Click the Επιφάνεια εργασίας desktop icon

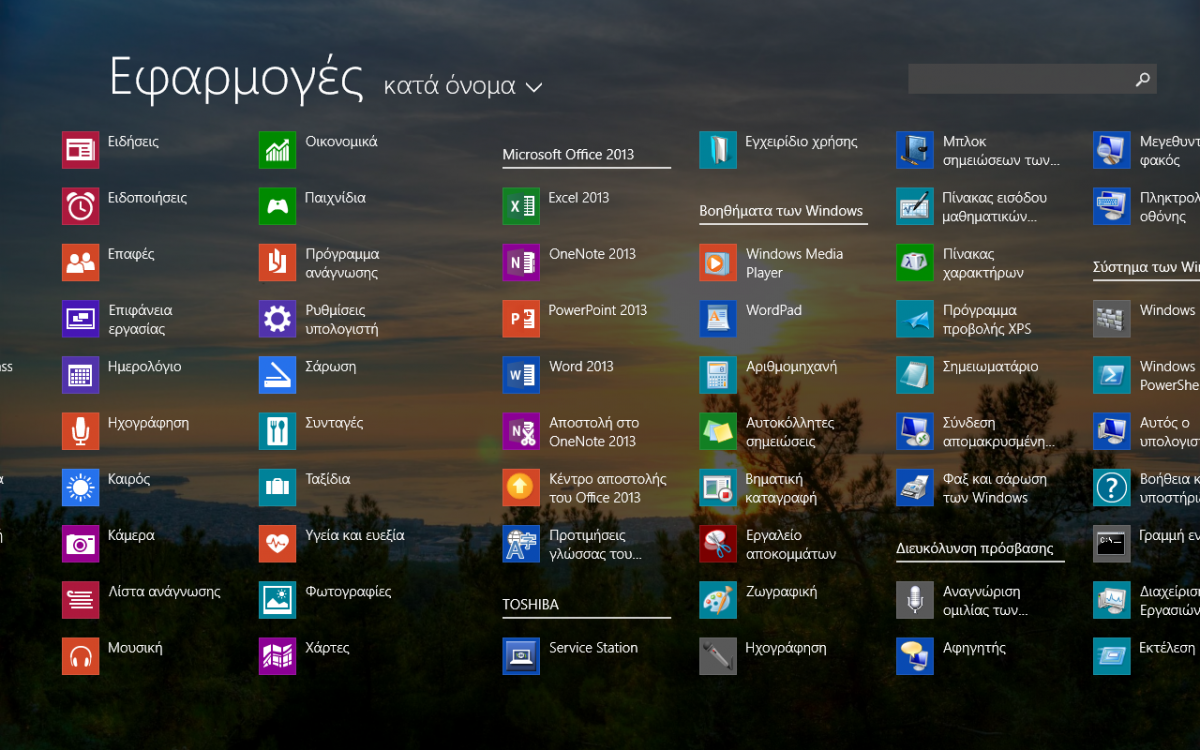point(80,319)
